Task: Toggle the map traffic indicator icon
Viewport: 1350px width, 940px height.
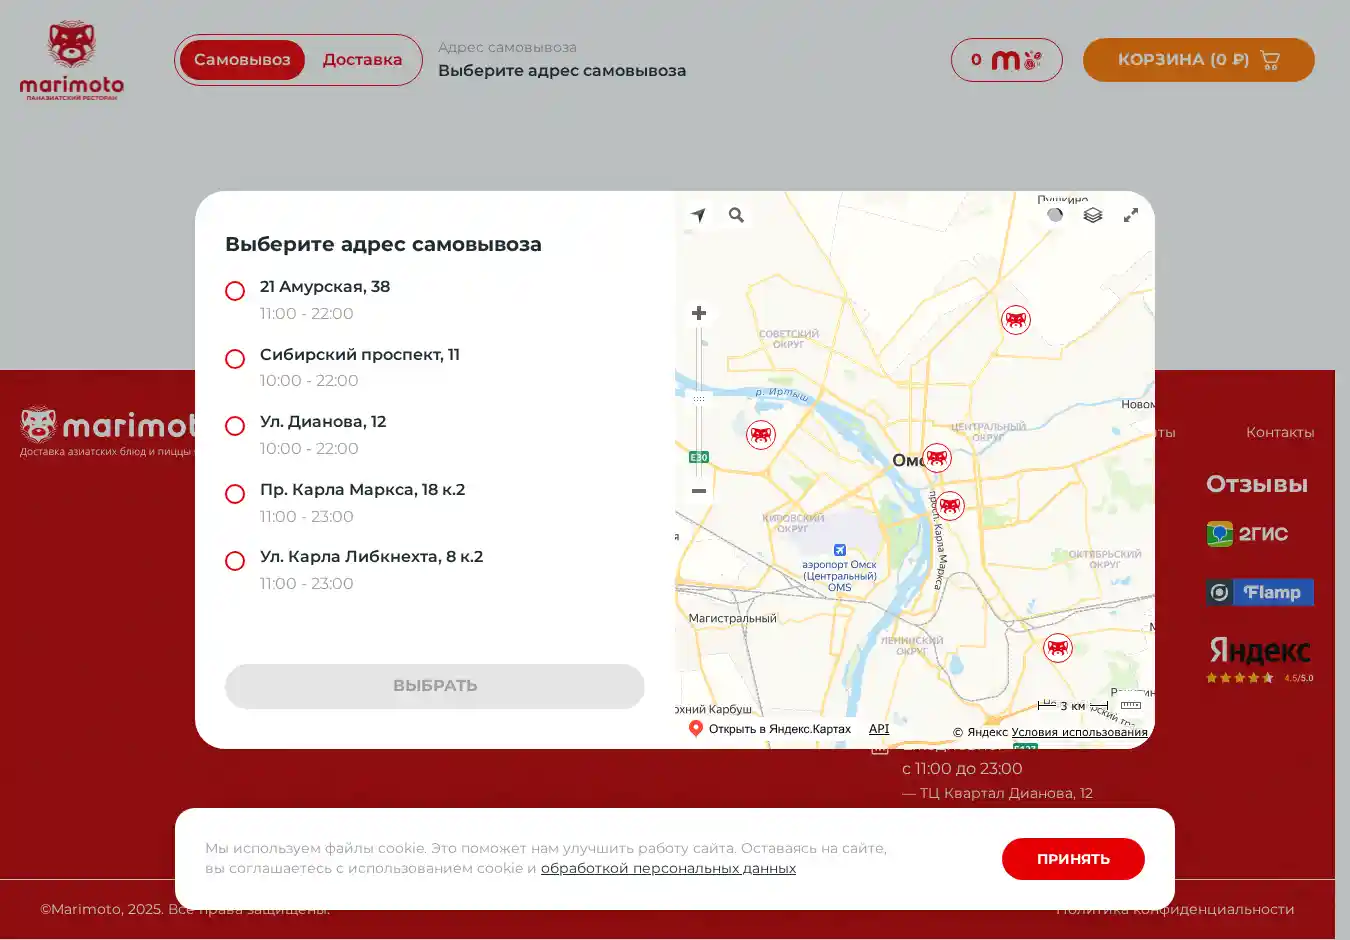Action: point(1055,215)
